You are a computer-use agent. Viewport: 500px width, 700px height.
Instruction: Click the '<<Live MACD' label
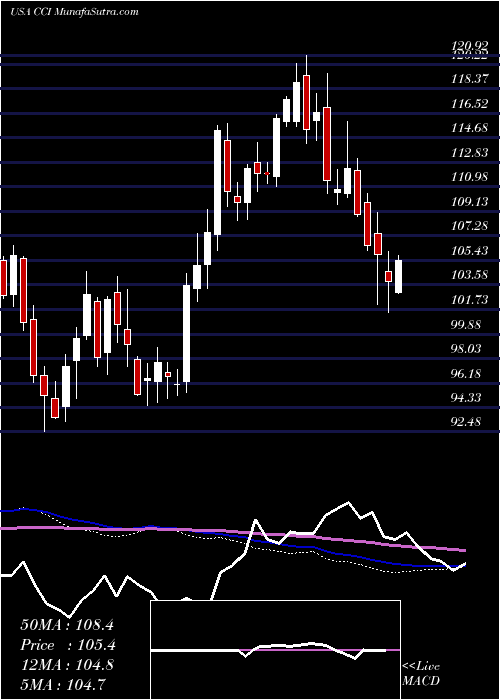(421, 673)
